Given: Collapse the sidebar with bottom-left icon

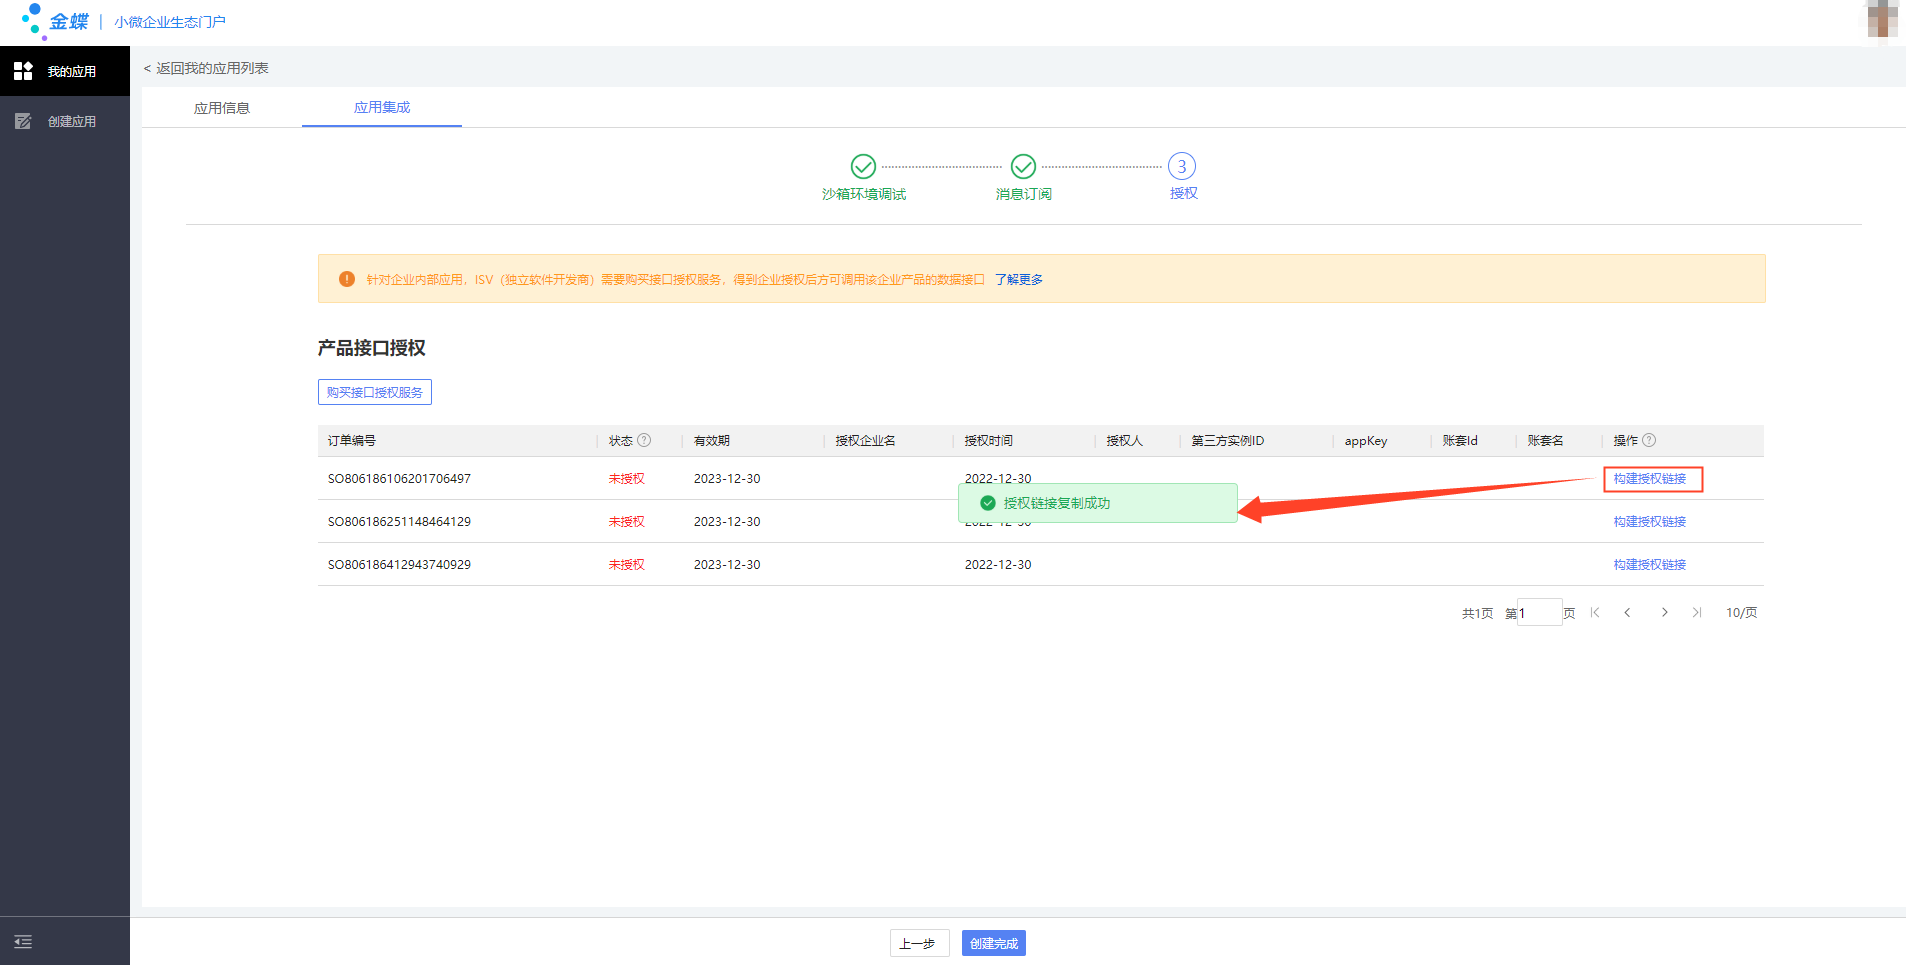Looking at the screenshot, I should click(x=23, y=941).
